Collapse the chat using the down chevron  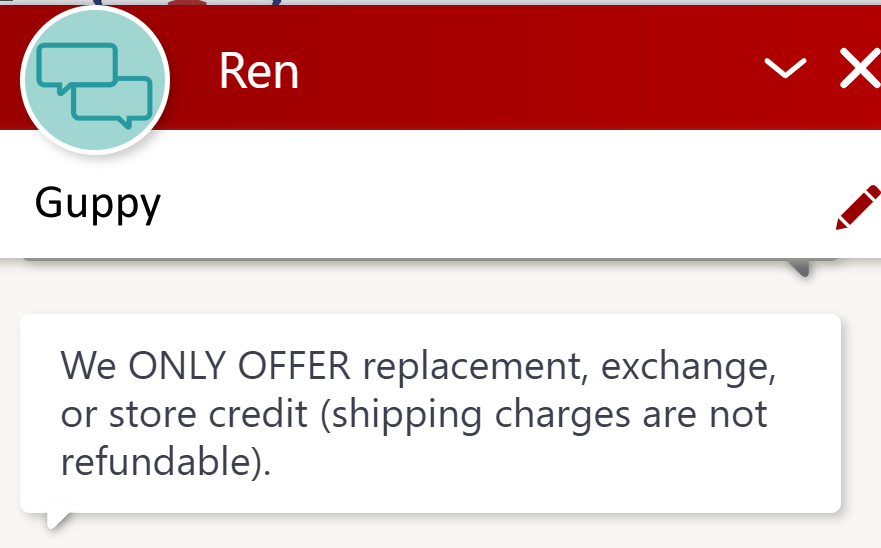point(785,67)
